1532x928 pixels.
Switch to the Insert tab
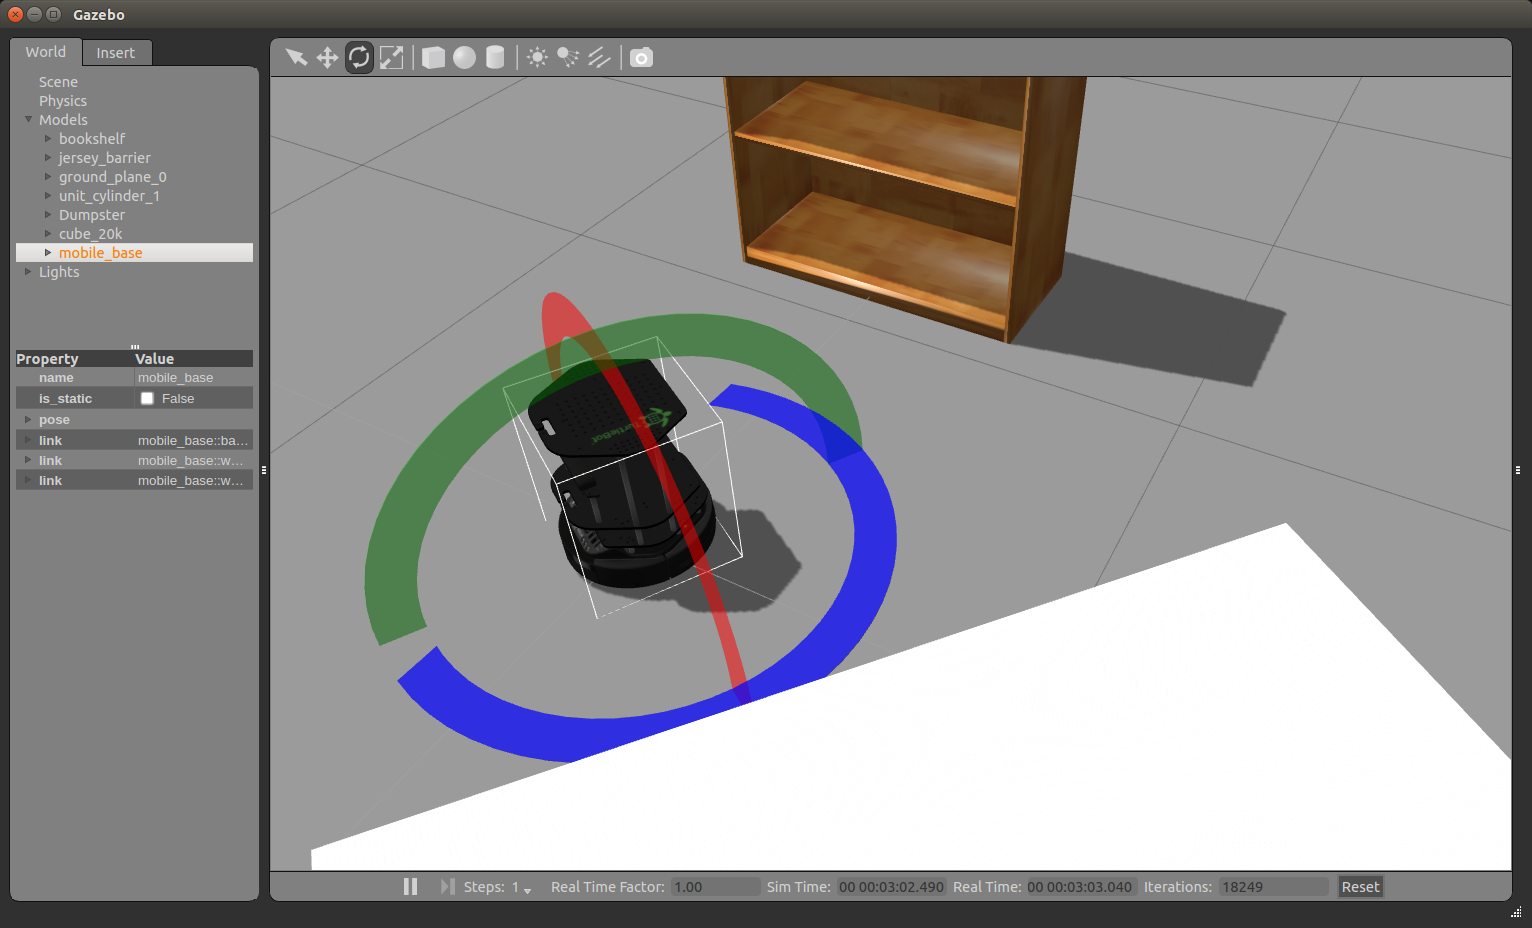point(116,53)
